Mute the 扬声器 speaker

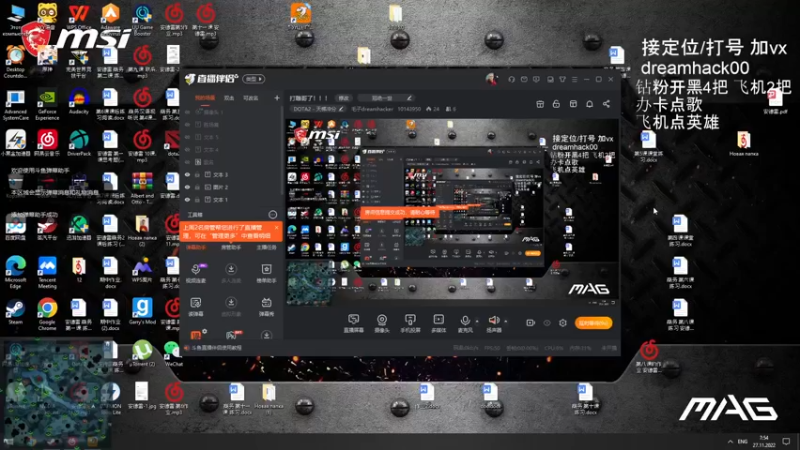tap(493, 323)
